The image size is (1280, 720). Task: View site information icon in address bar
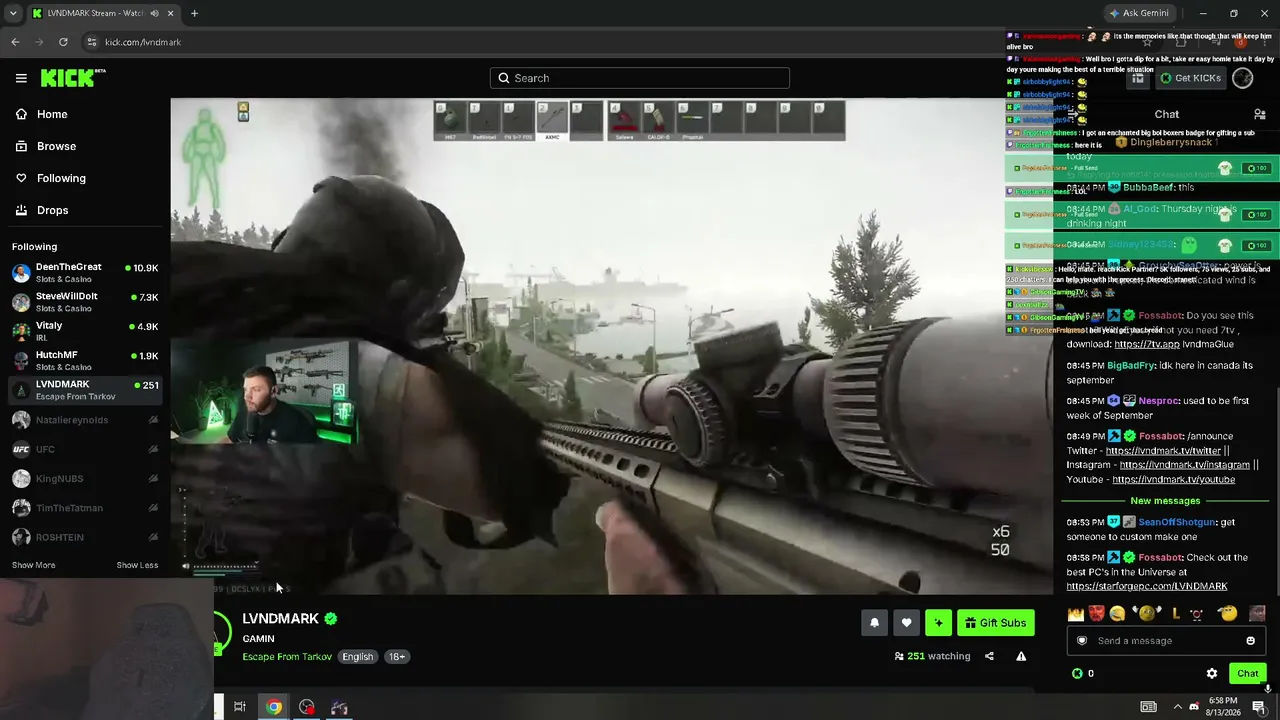[92, 42]
